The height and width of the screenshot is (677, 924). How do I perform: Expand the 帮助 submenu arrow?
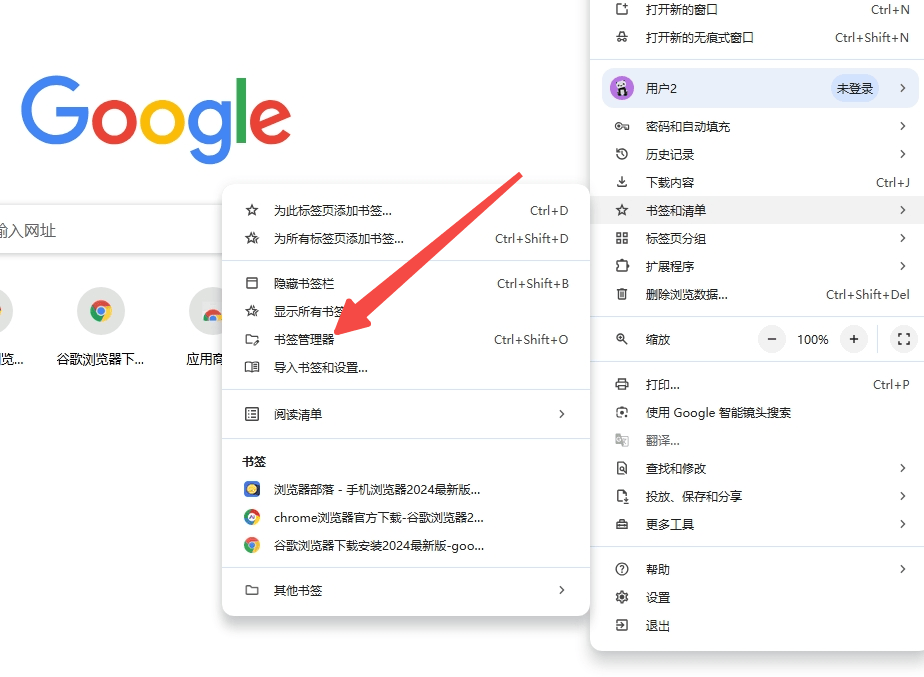coord(903,569)
